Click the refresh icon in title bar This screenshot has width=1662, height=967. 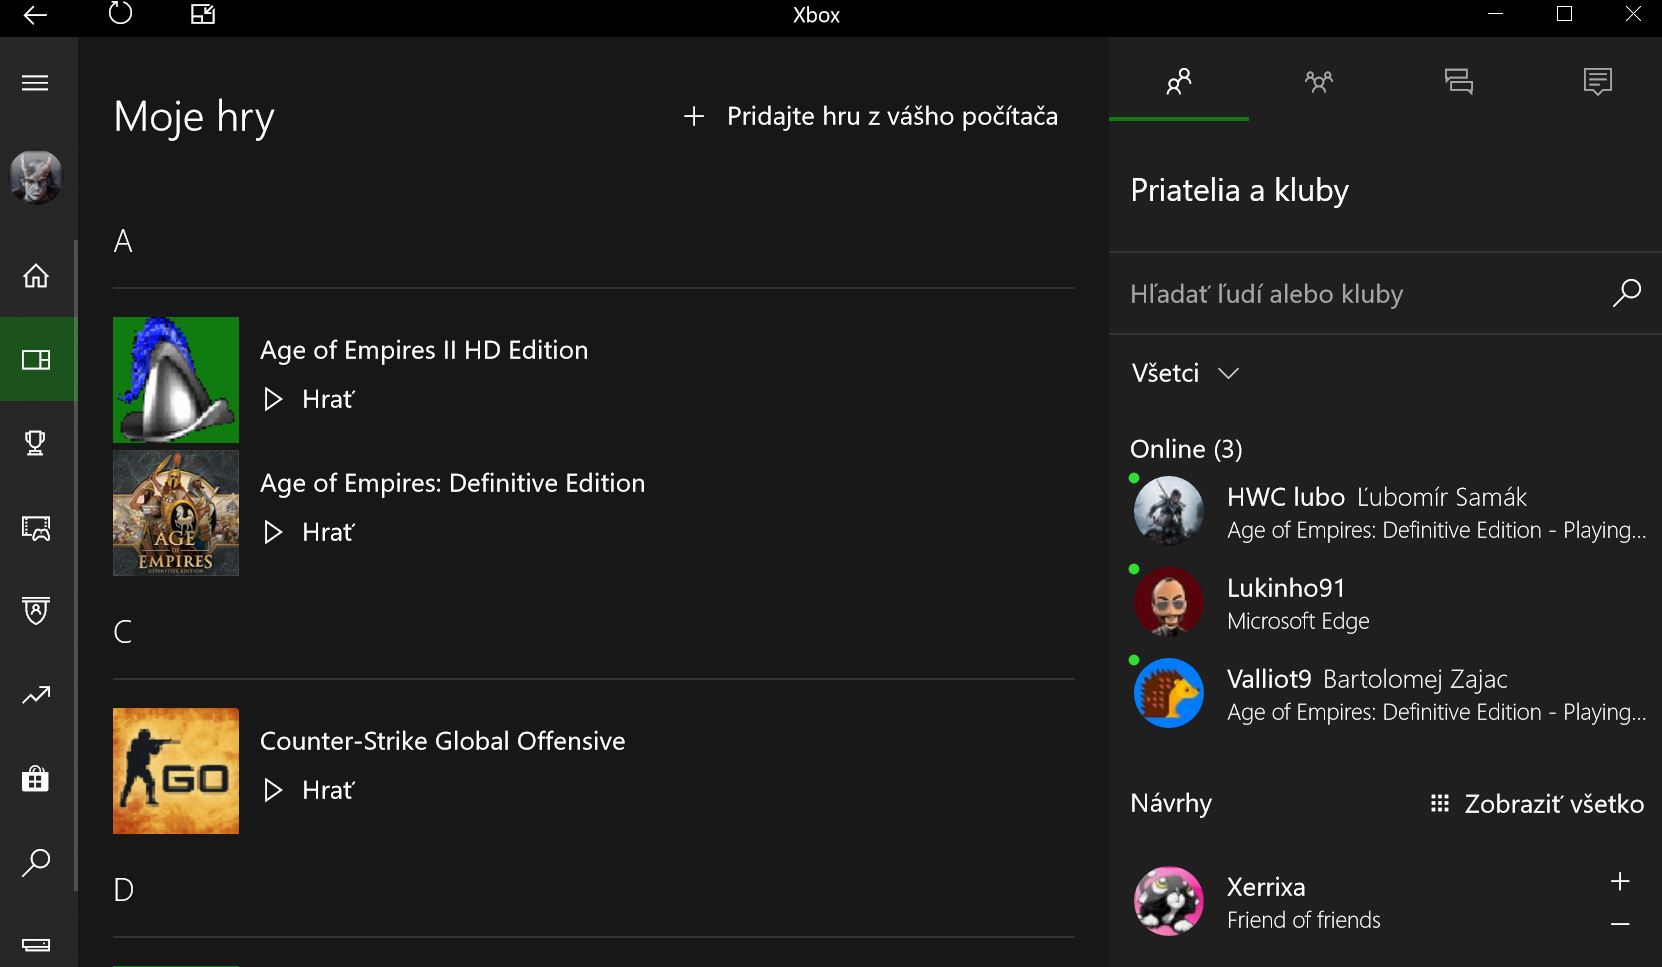coord(120,14)
